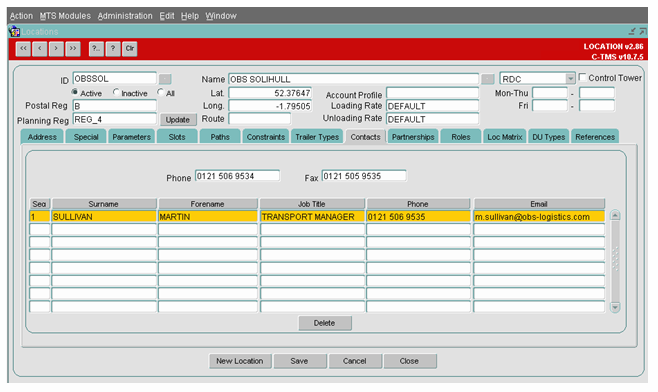Click the Delete contact button
The image size is (658, 392).
(325, 323)
